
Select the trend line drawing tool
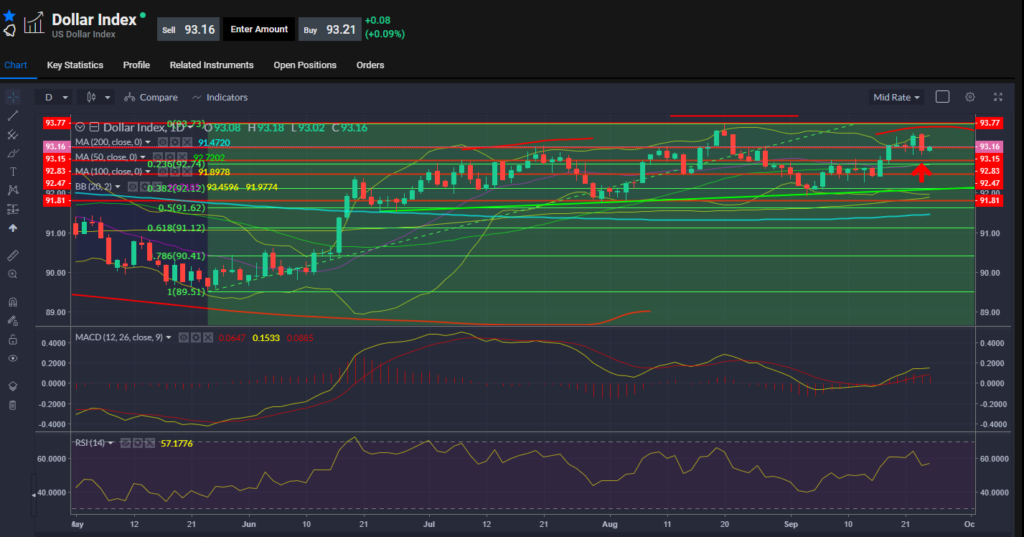(x=12, y=116)
